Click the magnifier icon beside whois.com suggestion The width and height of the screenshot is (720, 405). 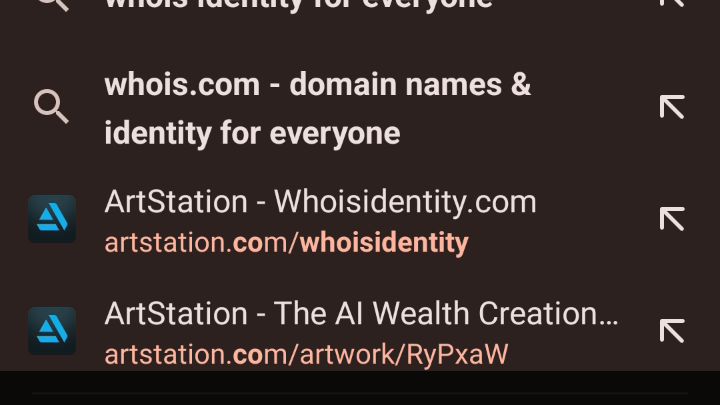click(51, 107)
